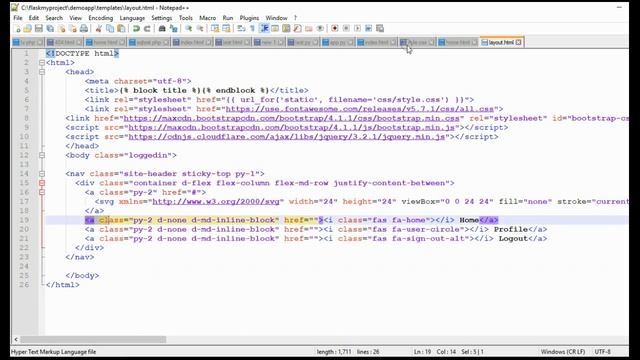Click the Open file folder icon
Image resolution: width=640 pixels, height=360 pixels.
pyautogui.click(x=27, y=29)
